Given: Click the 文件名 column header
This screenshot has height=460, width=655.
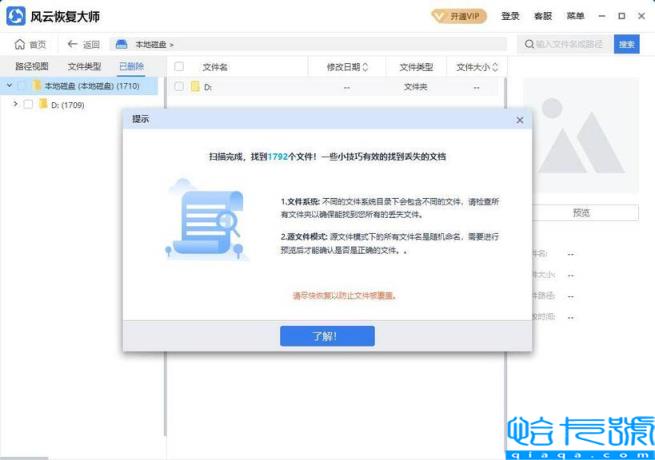Looking at the screenshot, I should (x=215, y=67).
